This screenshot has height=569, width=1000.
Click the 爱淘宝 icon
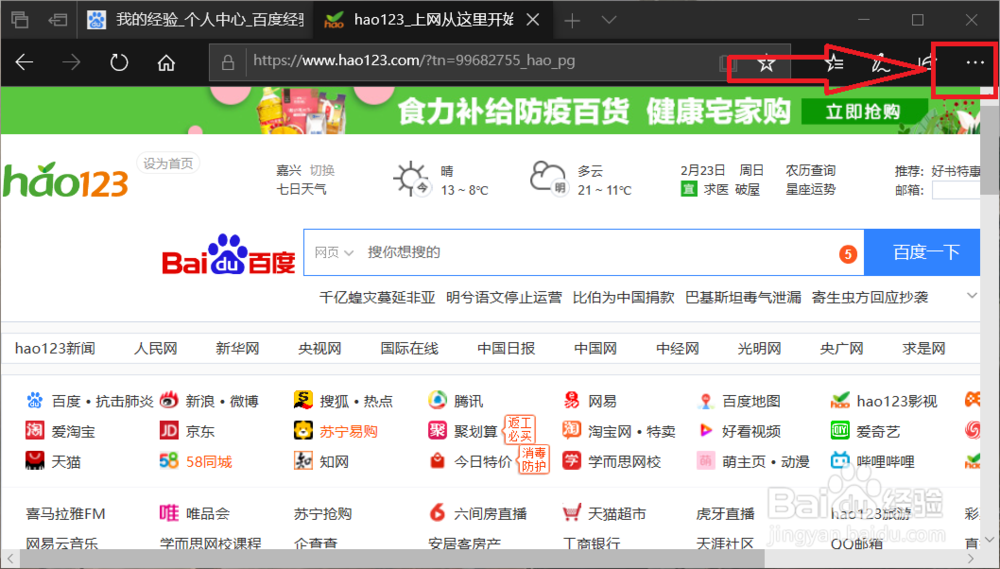34,431
